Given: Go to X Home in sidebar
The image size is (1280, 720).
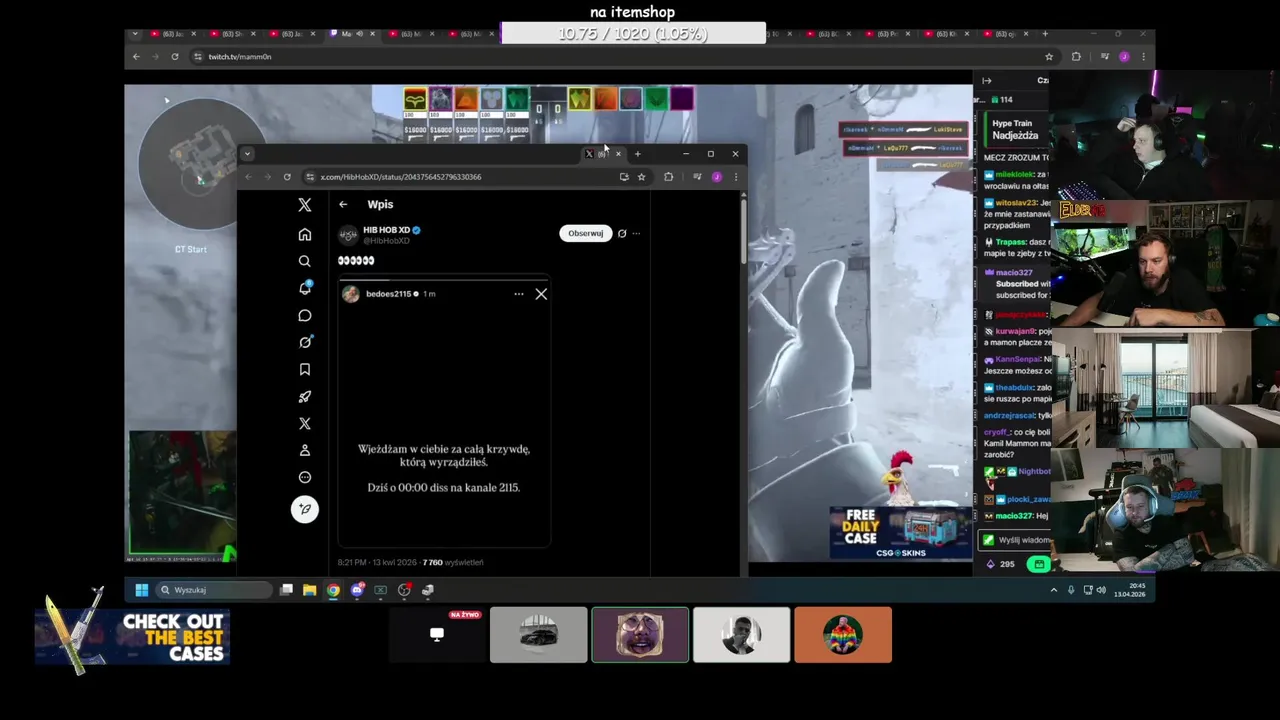Looking at the screenshot, I should pos(305,234).
